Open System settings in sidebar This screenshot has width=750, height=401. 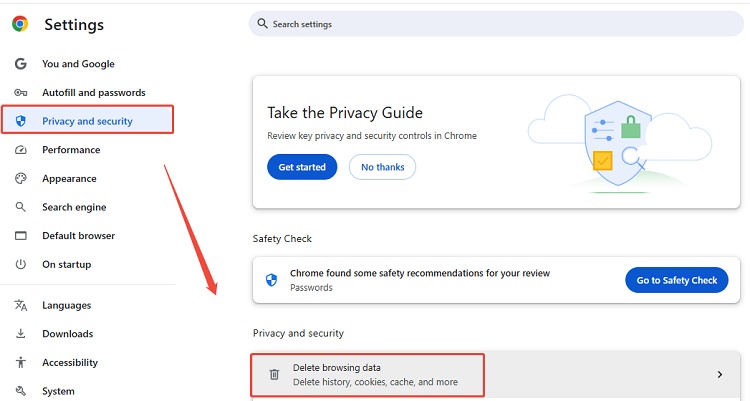[x=58, y=391]
